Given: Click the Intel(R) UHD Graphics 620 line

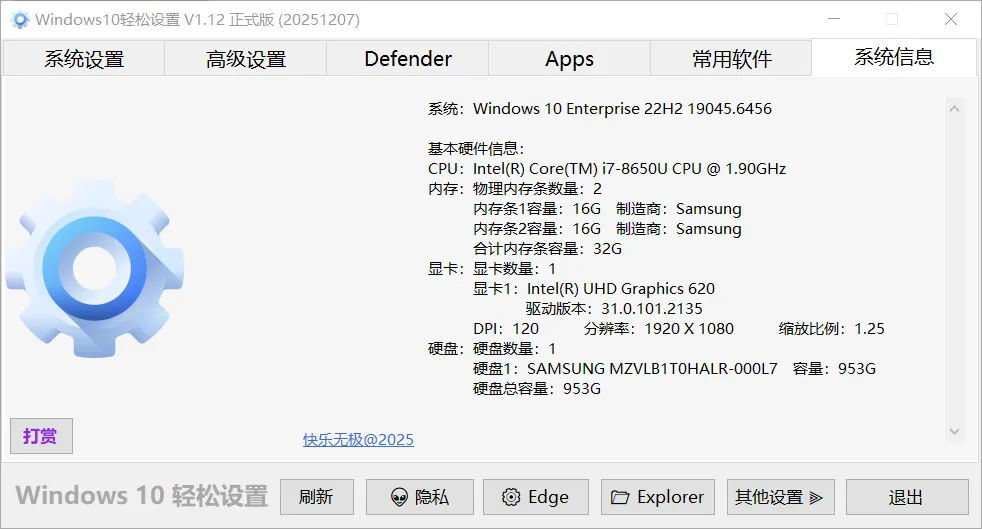Looking at the screenshot, I should [594, 289].
